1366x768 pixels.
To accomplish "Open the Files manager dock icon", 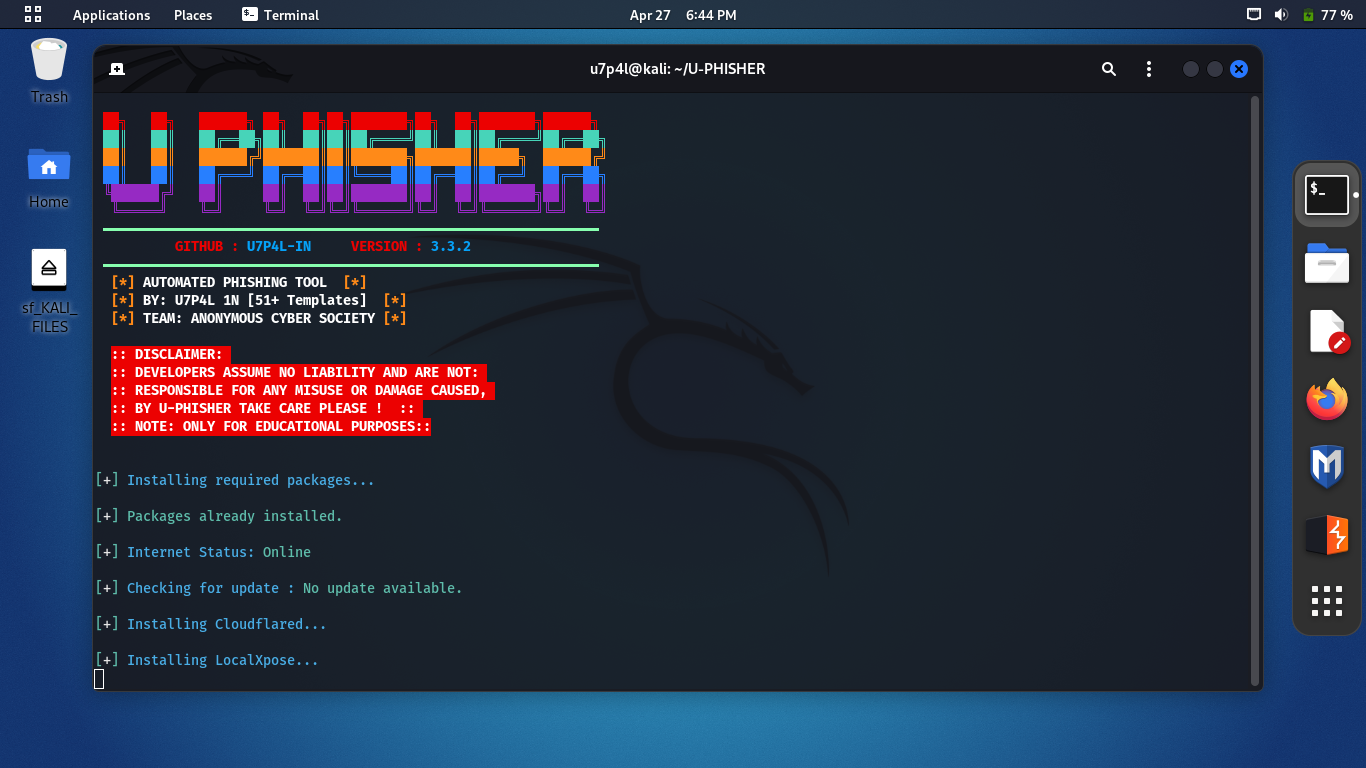I will click(x=1327, y=264).
